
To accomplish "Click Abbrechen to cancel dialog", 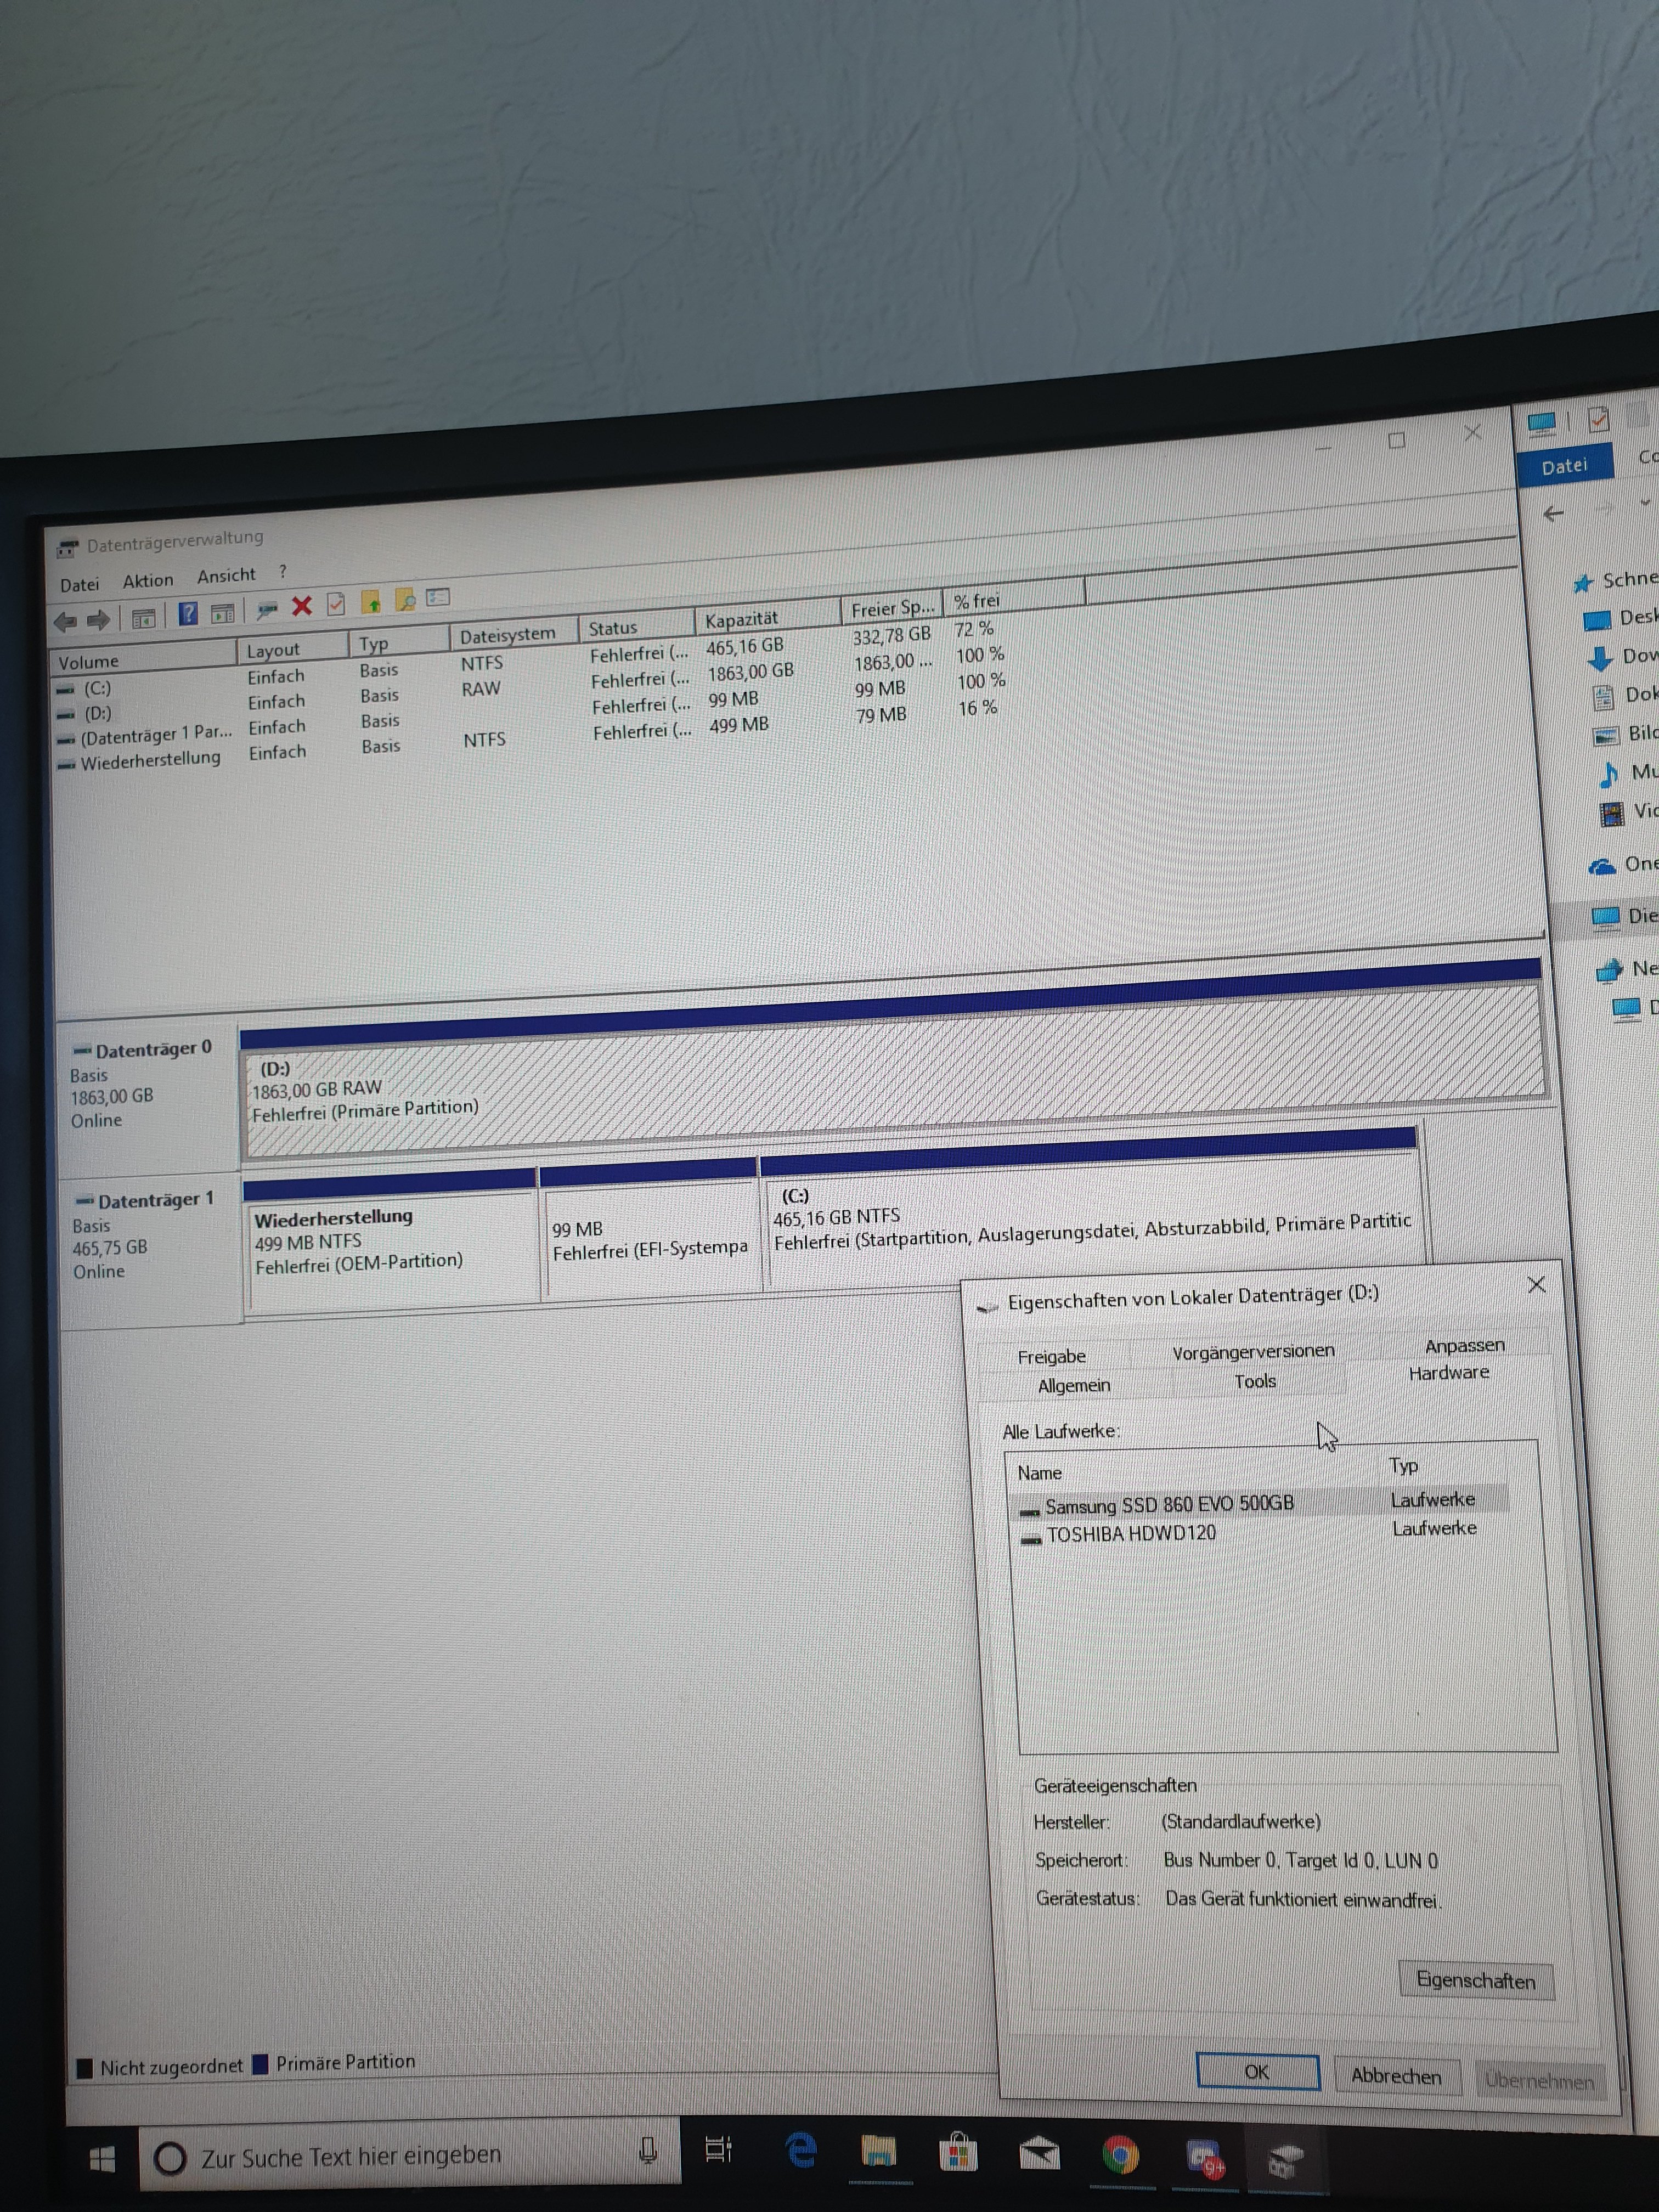I will click(1396, 2075).
